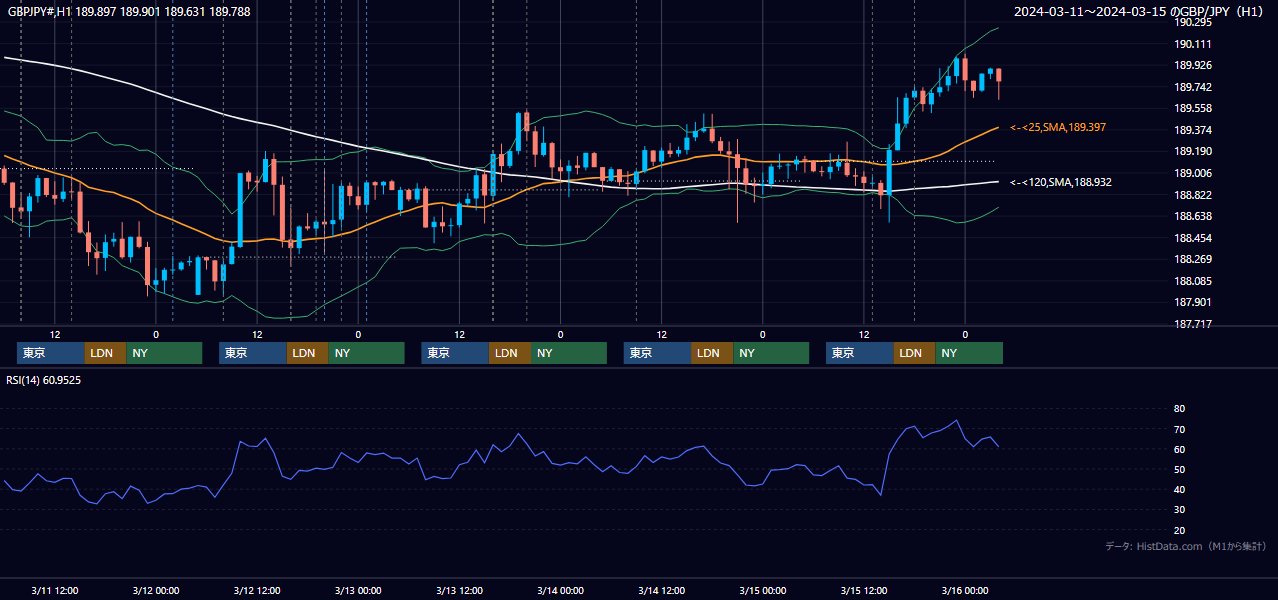The width and height of the screenshot is (1278, 600).
Task: Click the RSI scale value 60
Action: click(x=1179, y=449)
